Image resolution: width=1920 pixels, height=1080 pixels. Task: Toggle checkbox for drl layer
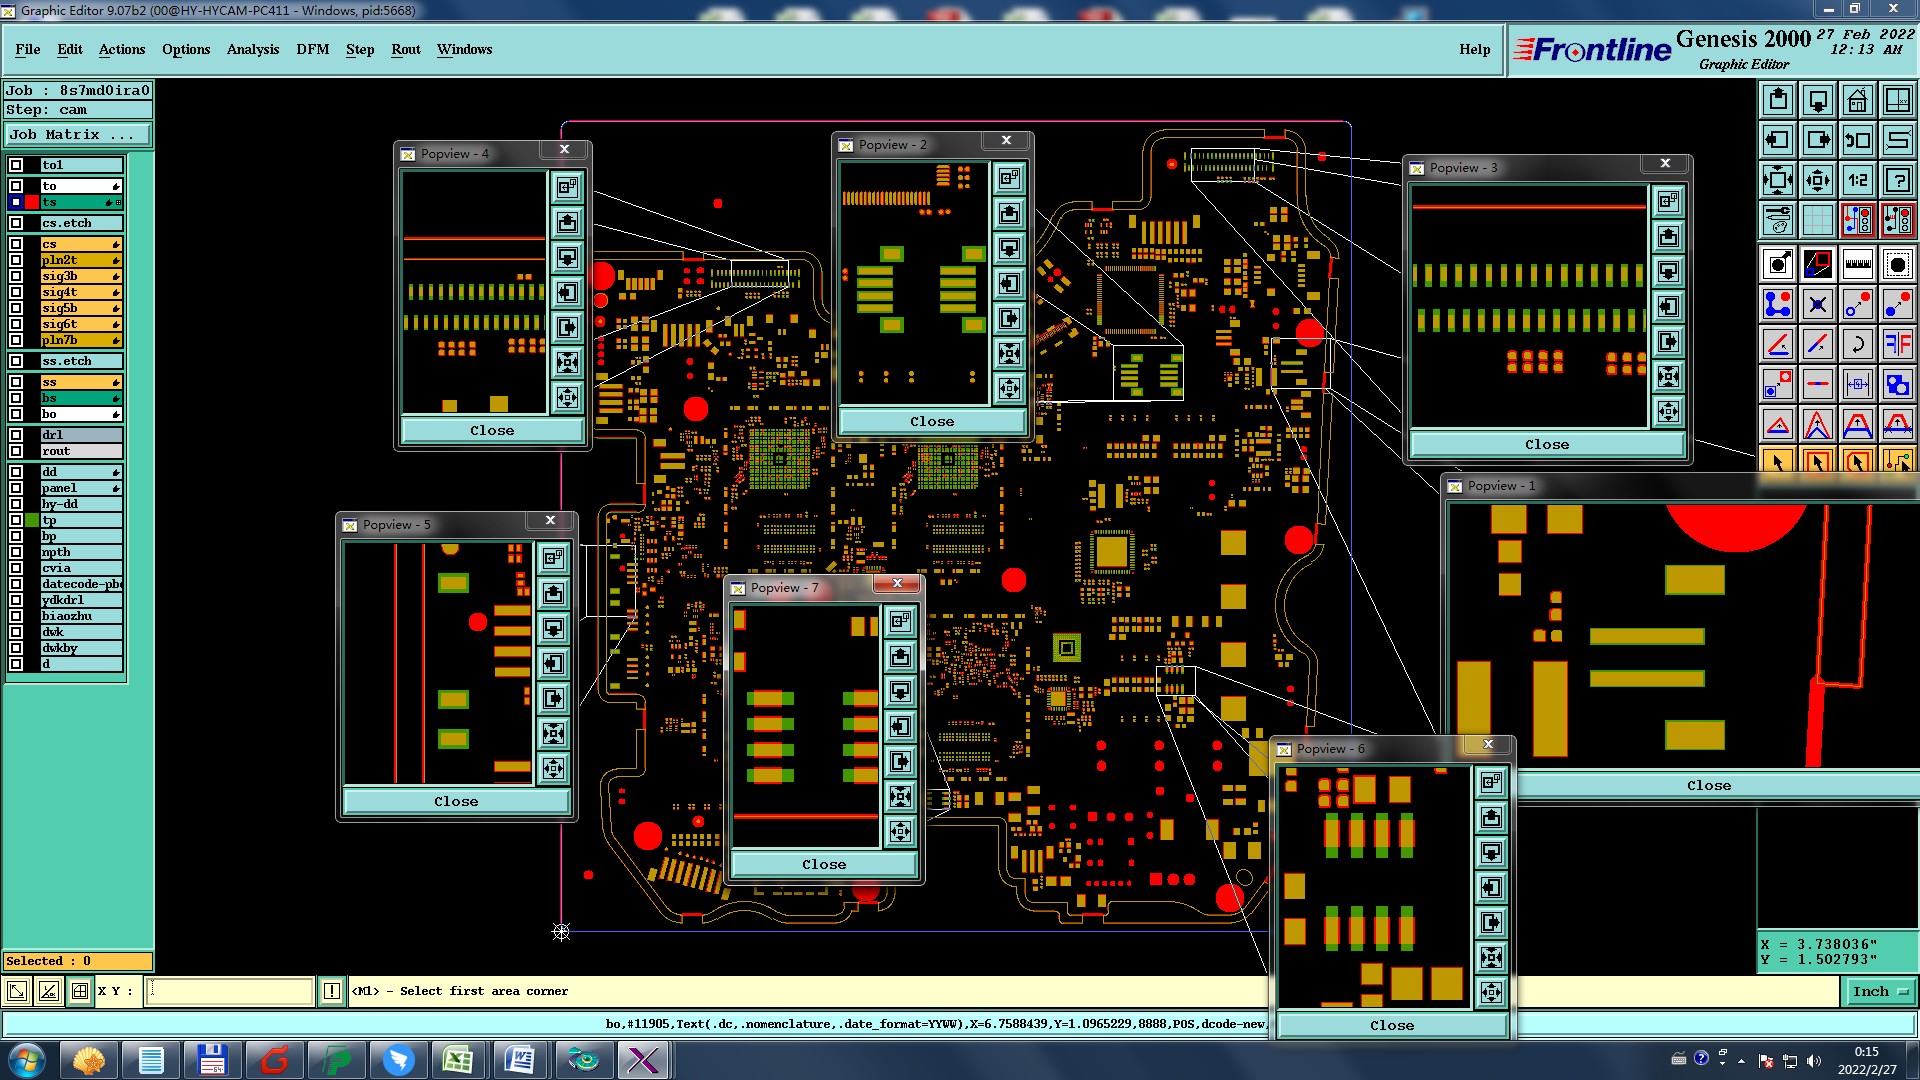coord(16,435)
